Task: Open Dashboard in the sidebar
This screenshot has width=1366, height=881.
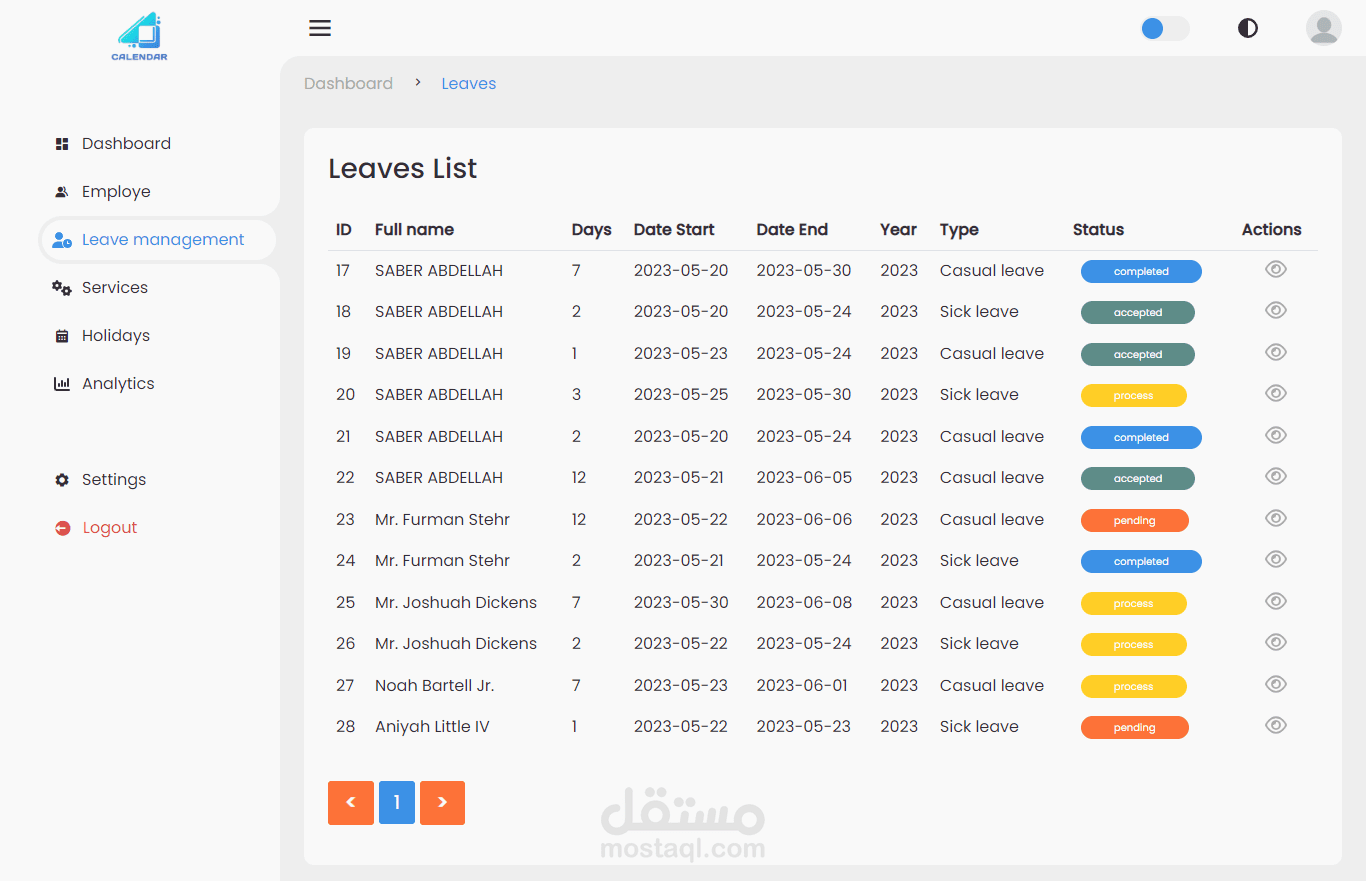Action: coord(126,144)
